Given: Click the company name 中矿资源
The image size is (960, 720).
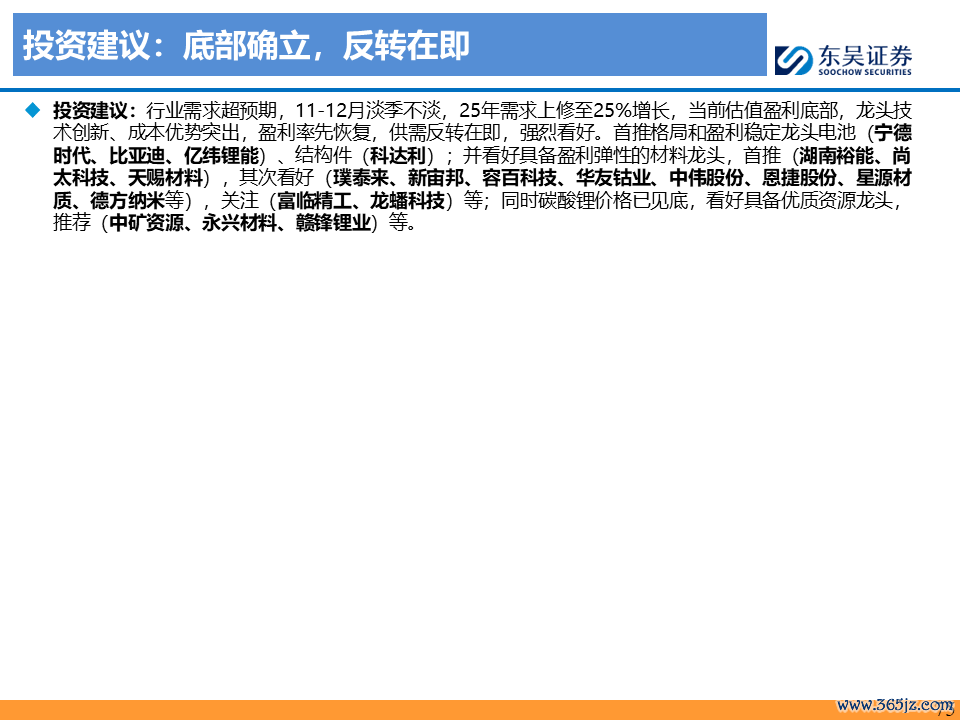Looking at the screenshot, I should pos(146,223).
